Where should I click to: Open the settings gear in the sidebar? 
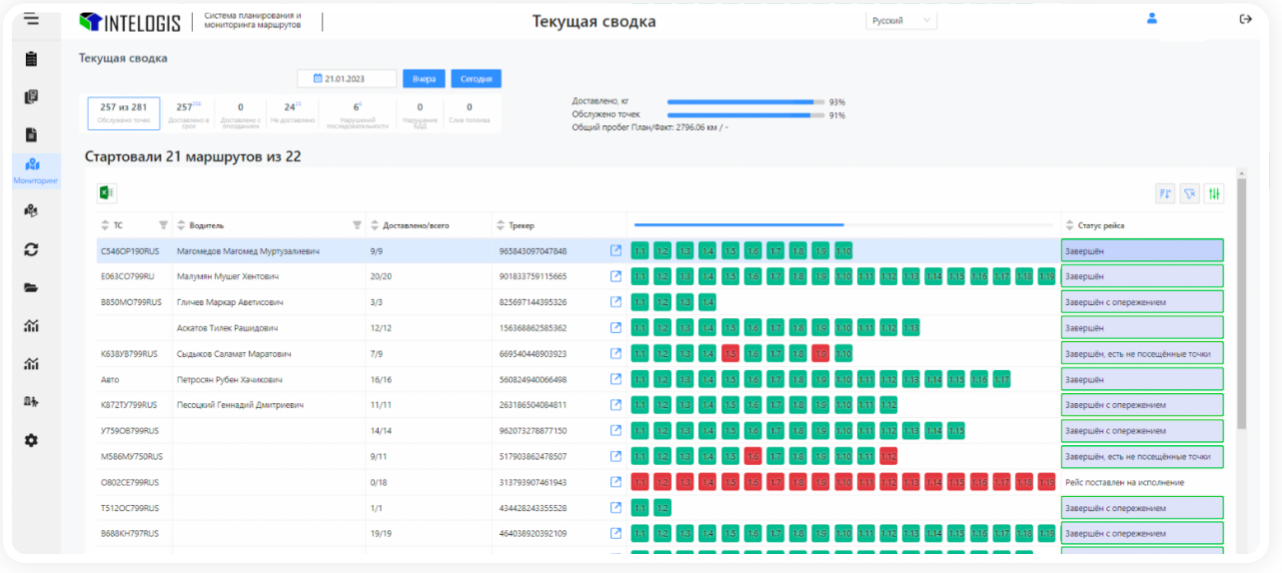pos(31,440)
